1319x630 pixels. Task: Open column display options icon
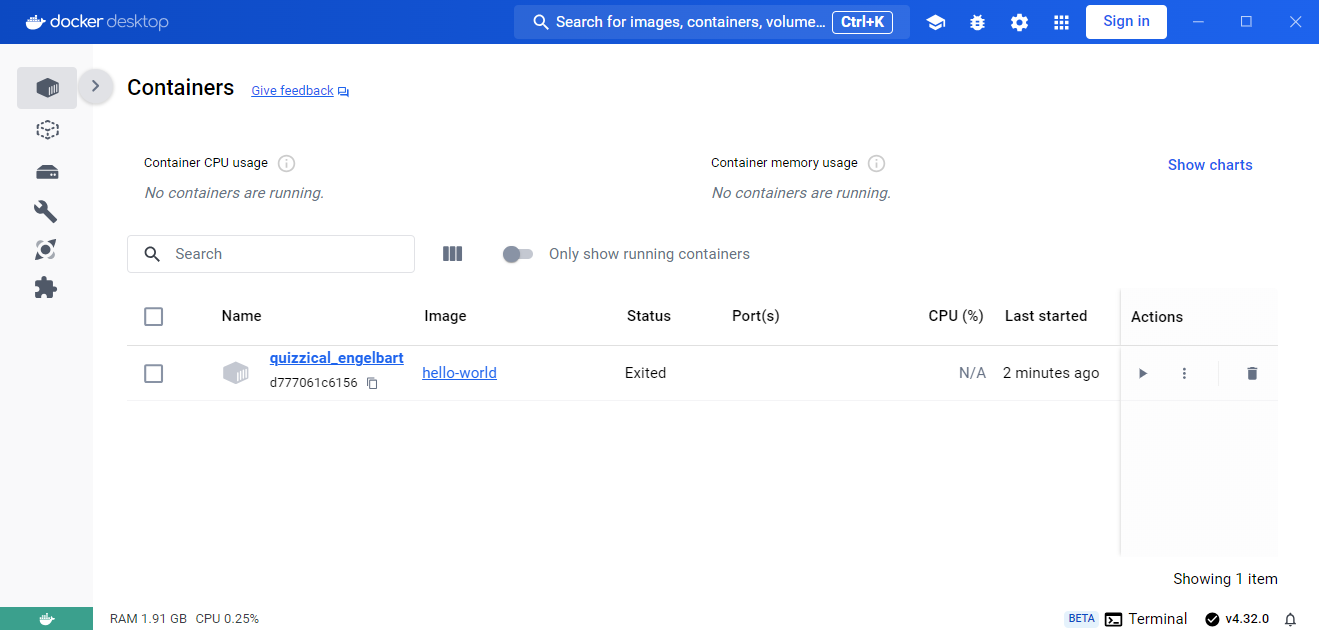click(452, 254)
